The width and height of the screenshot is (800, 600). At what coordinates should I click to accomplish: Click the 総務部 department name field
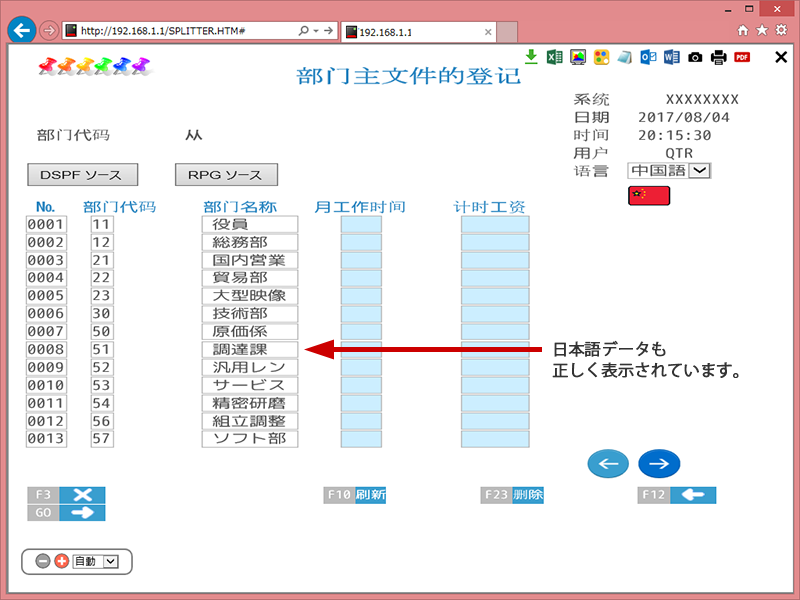(250, 242)
